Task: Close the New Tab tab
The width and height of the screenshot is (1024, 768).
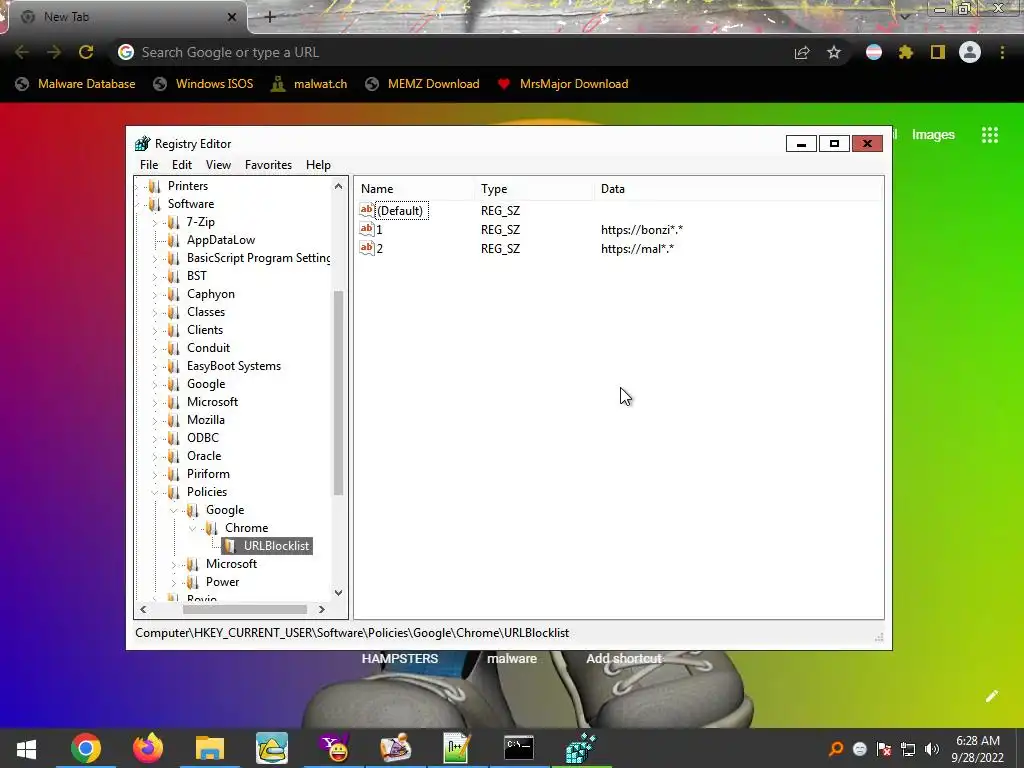Action: (232, 17)
